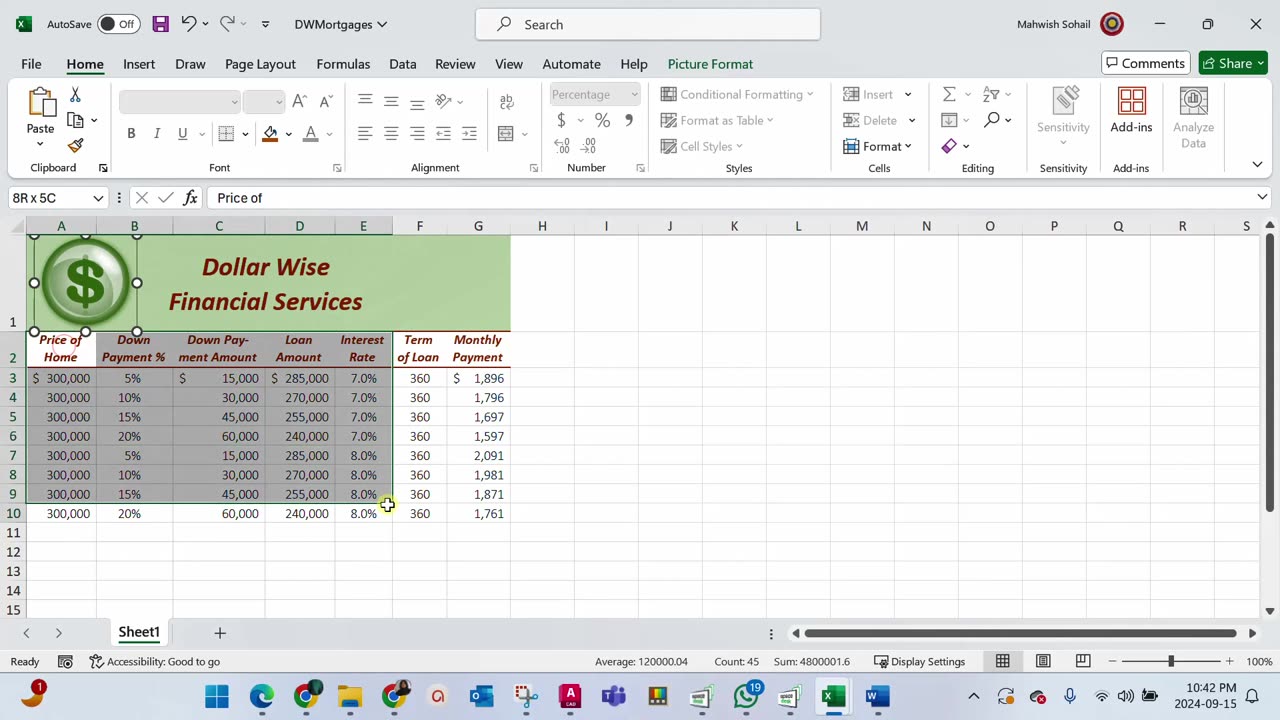Toggle Center alignment
Image resolution: width=1280 pixels, height=720 pixels.
coord(391,133)
